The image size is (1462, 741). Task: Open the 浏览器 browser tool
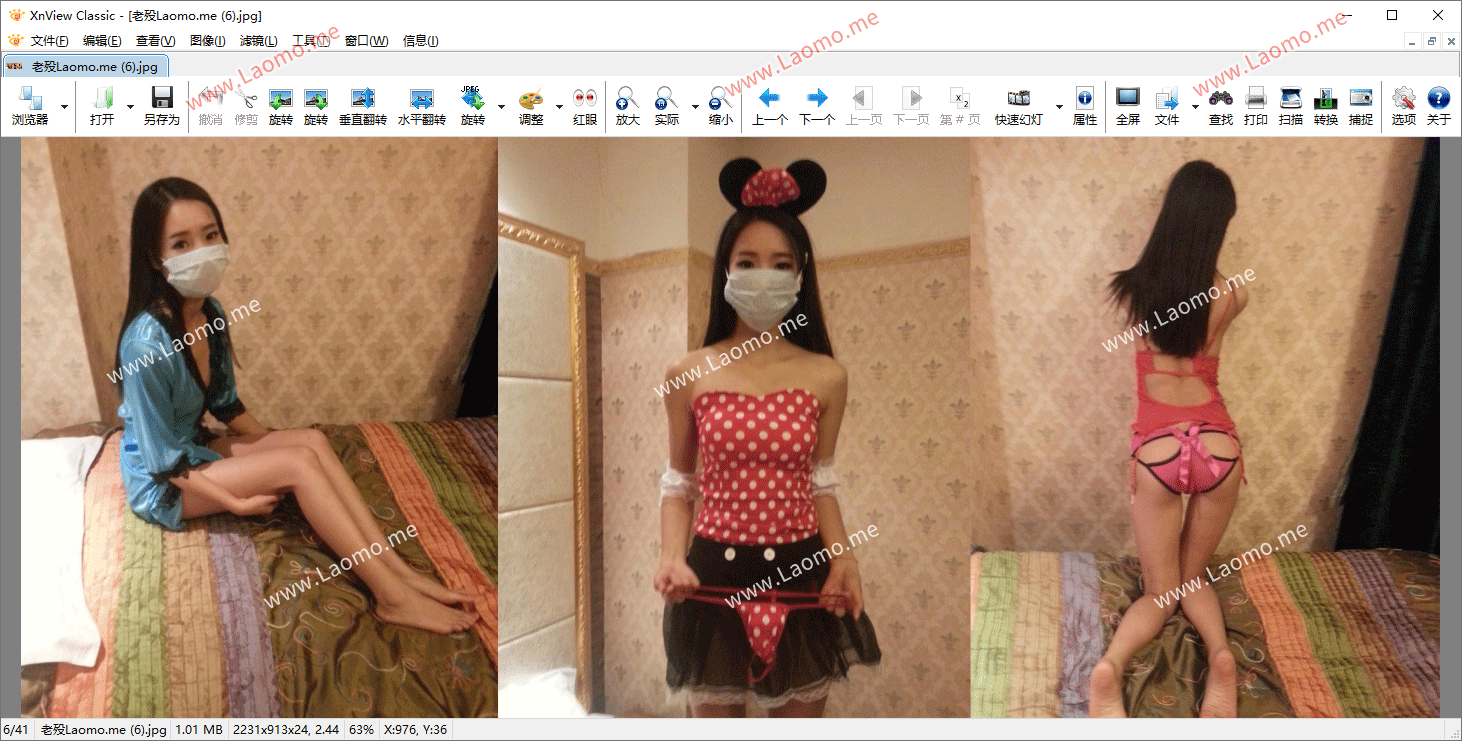point(30,106)
